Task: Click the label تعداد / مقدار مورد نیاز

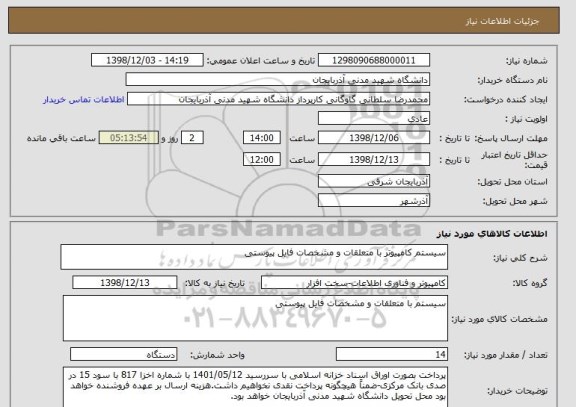Action: coord(506,355)
